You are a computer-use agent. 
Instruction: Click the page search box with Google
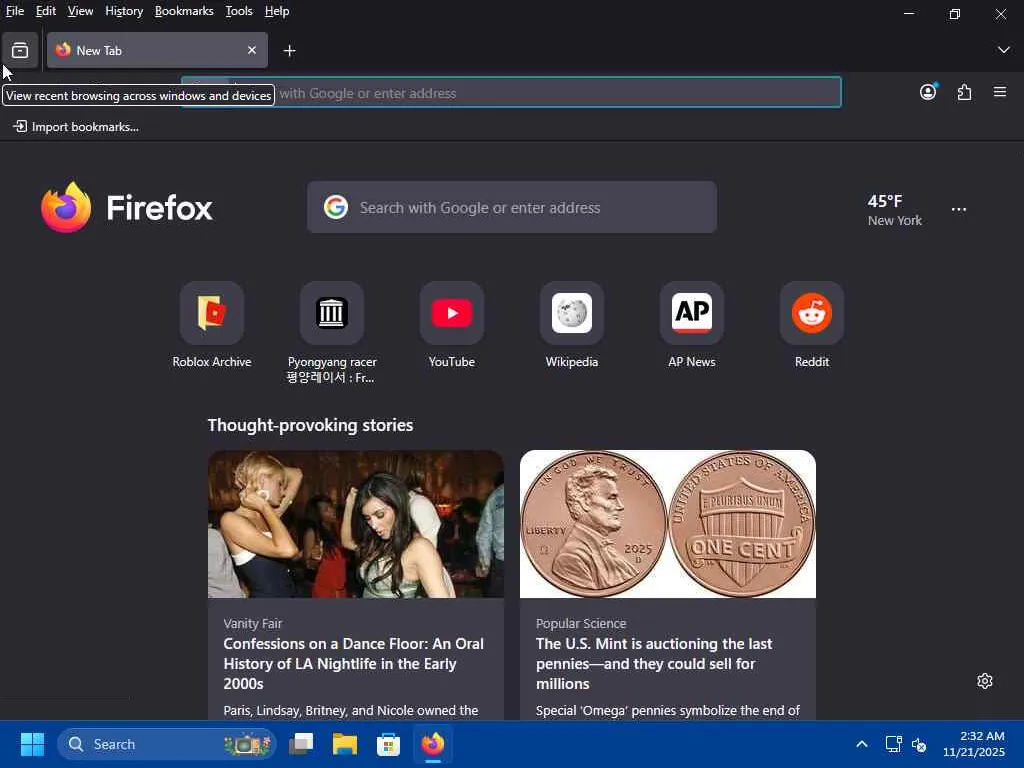pyautogui.click(x=512, y=208)
